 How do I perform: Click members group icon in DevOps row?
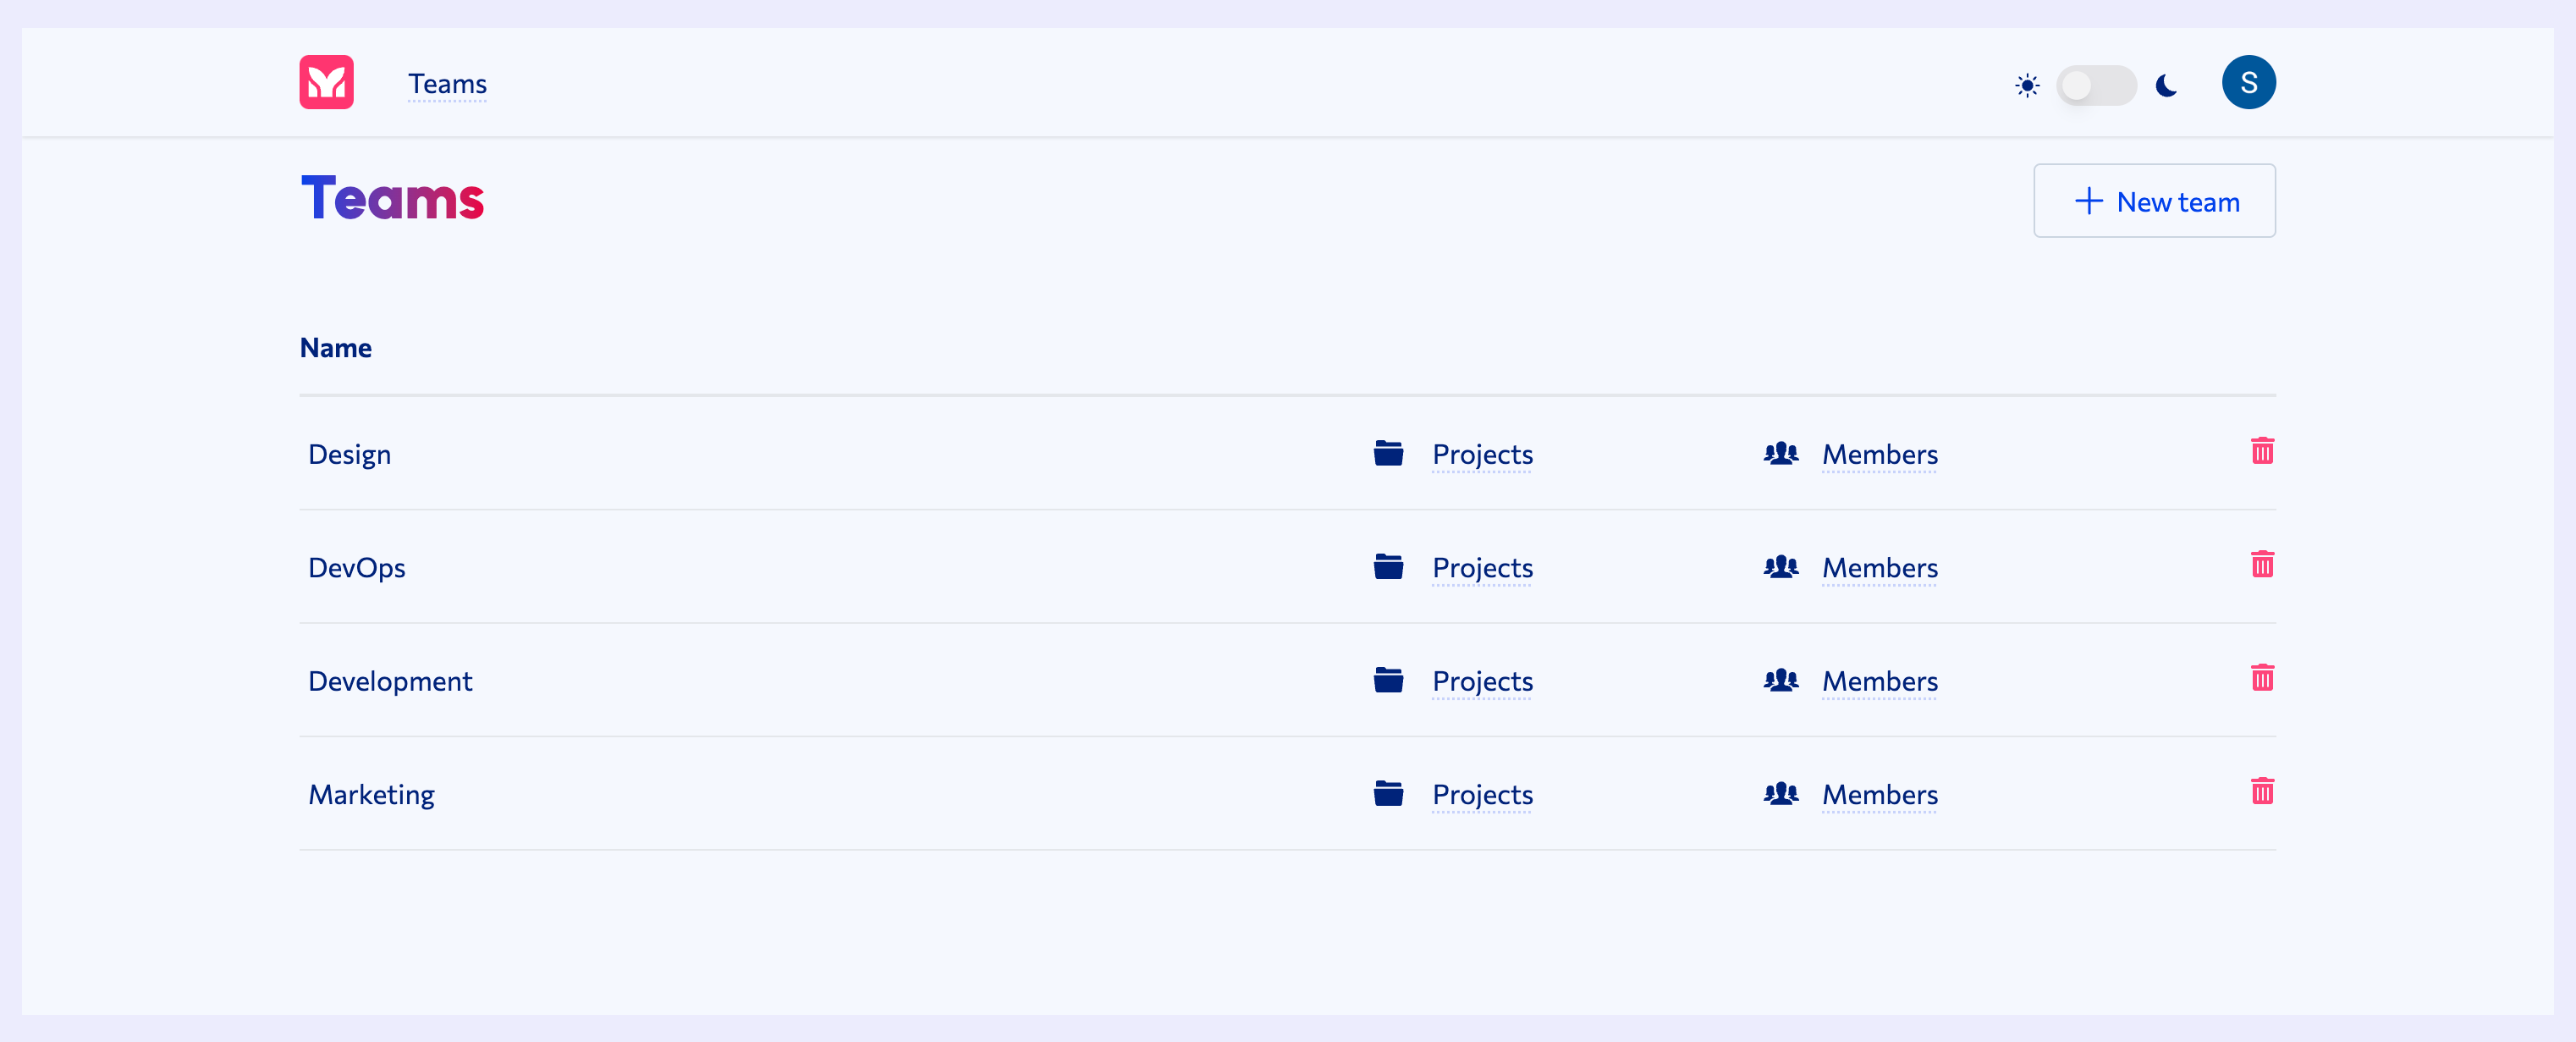pyautogui.click(x=1780, y=567)
